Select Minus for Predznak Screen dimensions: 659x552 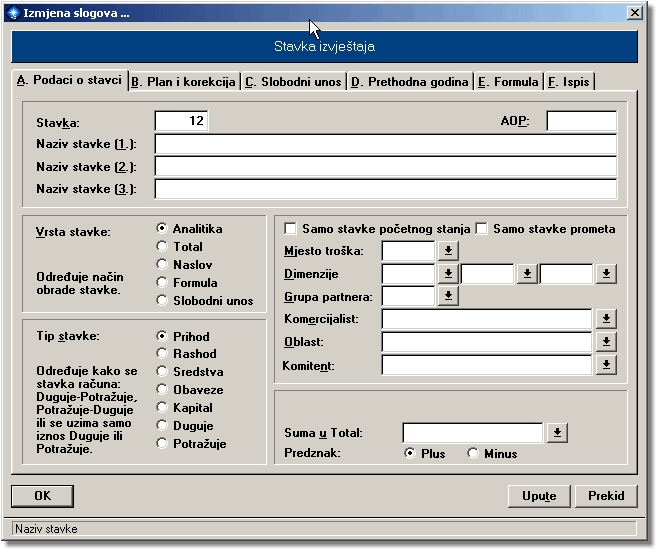pos(474,454)
